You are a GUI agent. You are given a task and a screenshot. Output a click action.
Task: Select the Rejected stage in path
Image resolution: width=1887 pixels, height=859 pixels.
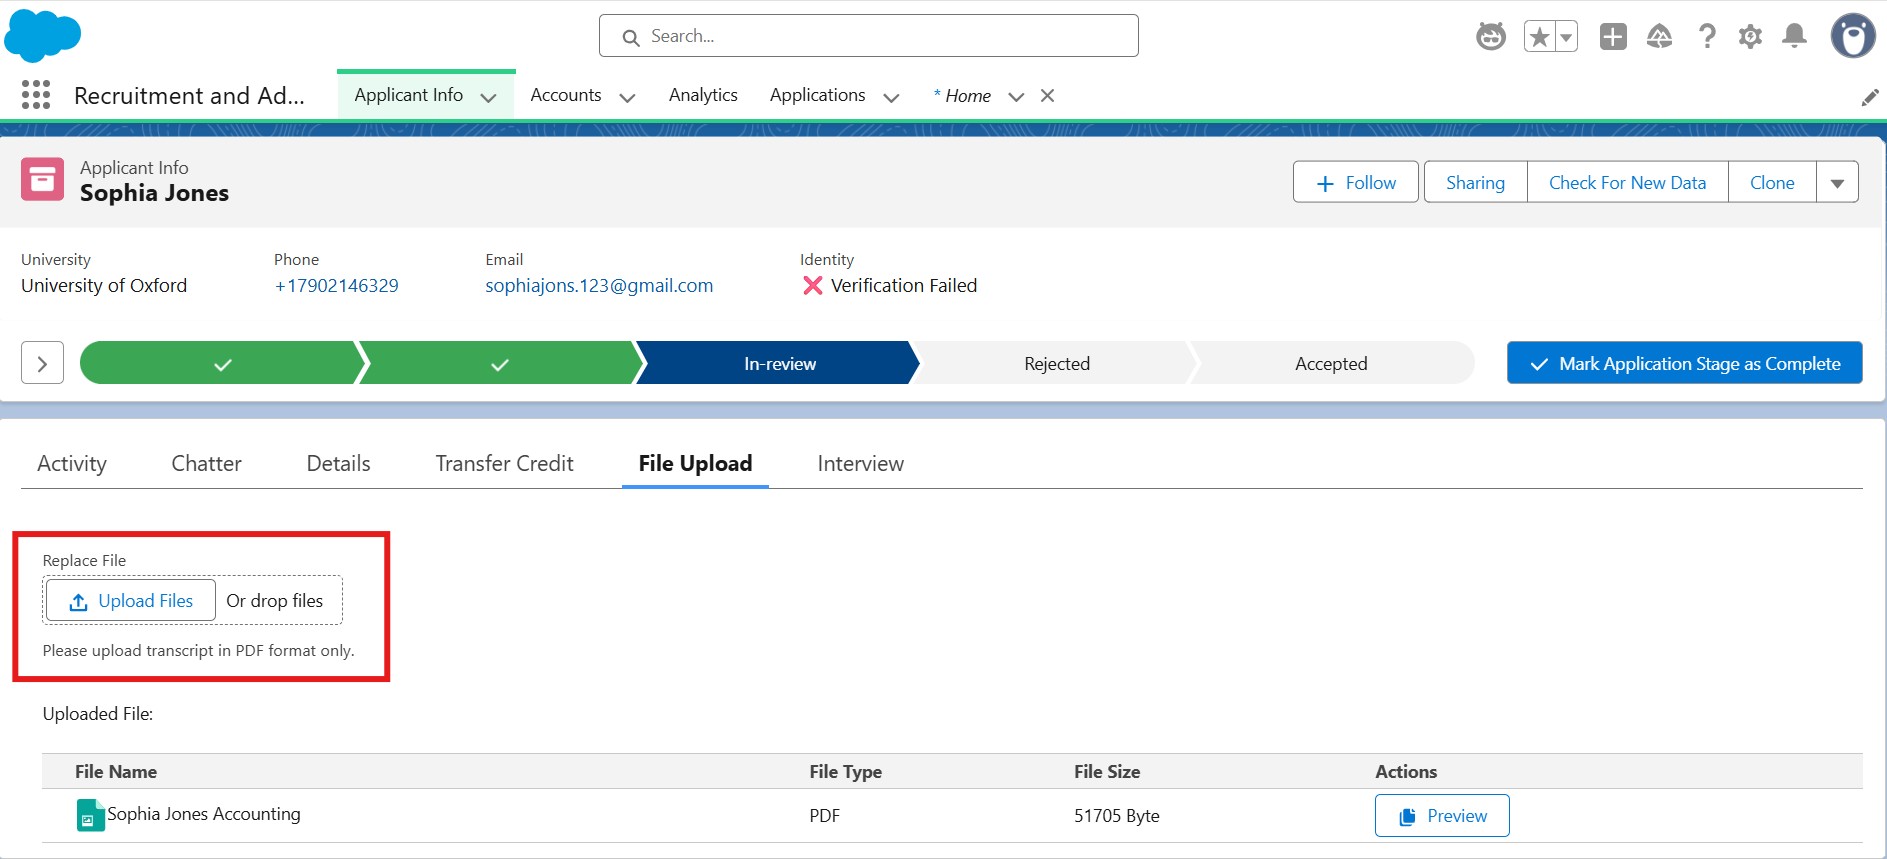click(1056, 364)
